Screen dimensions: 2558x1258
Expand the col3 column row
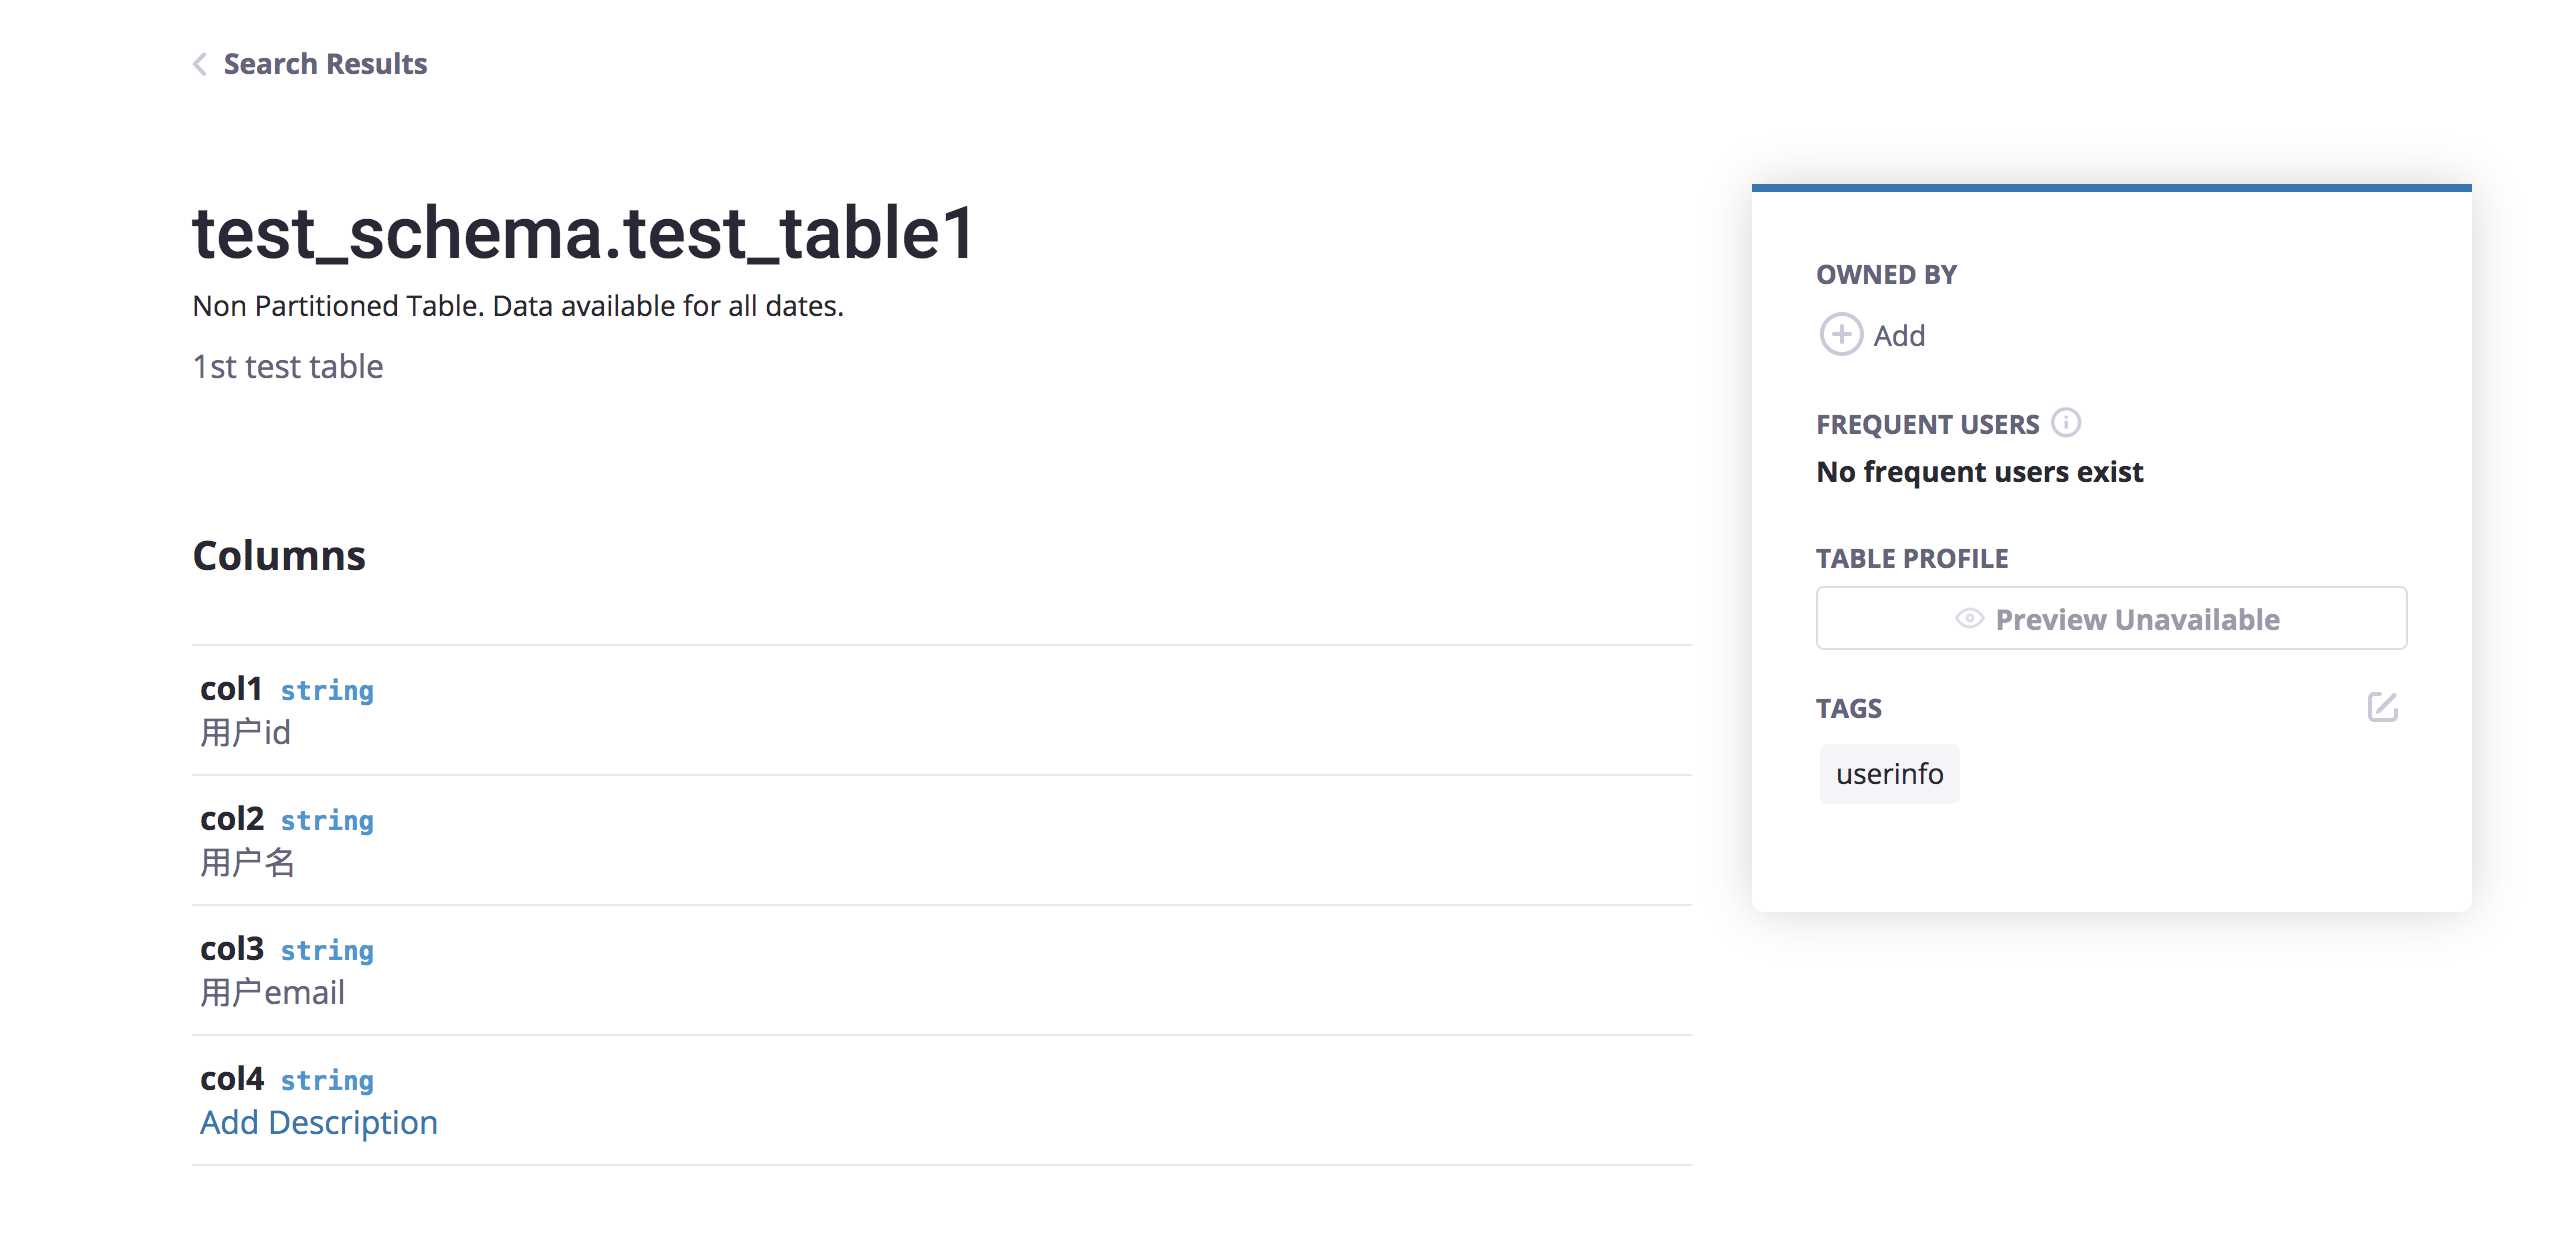942,970
